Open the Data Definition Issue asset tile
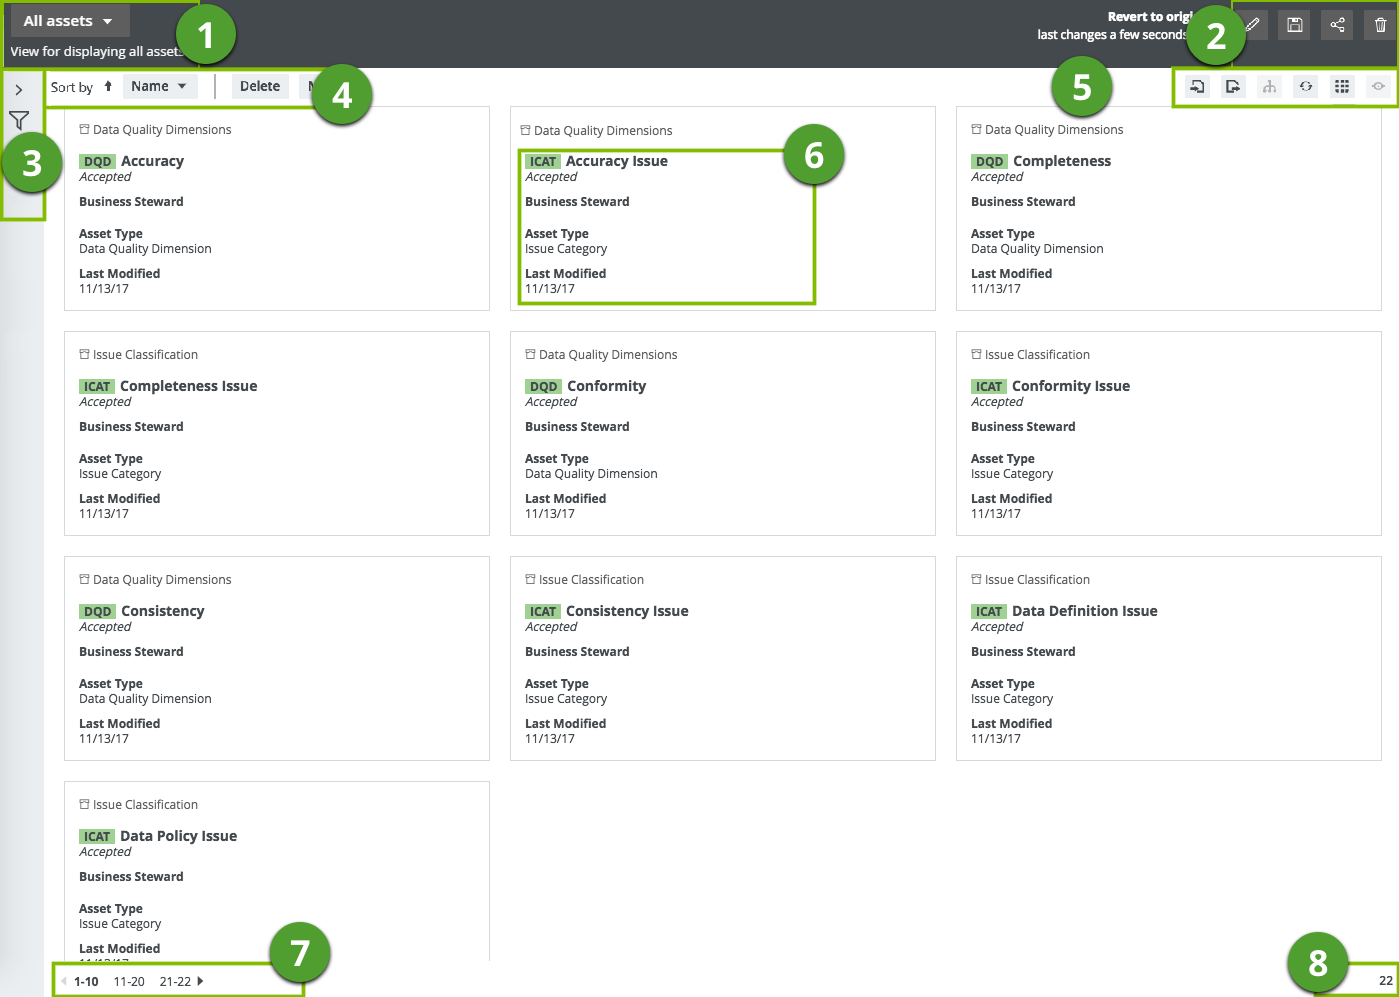Screen dimensions: 1399x997 (1084, 611)
